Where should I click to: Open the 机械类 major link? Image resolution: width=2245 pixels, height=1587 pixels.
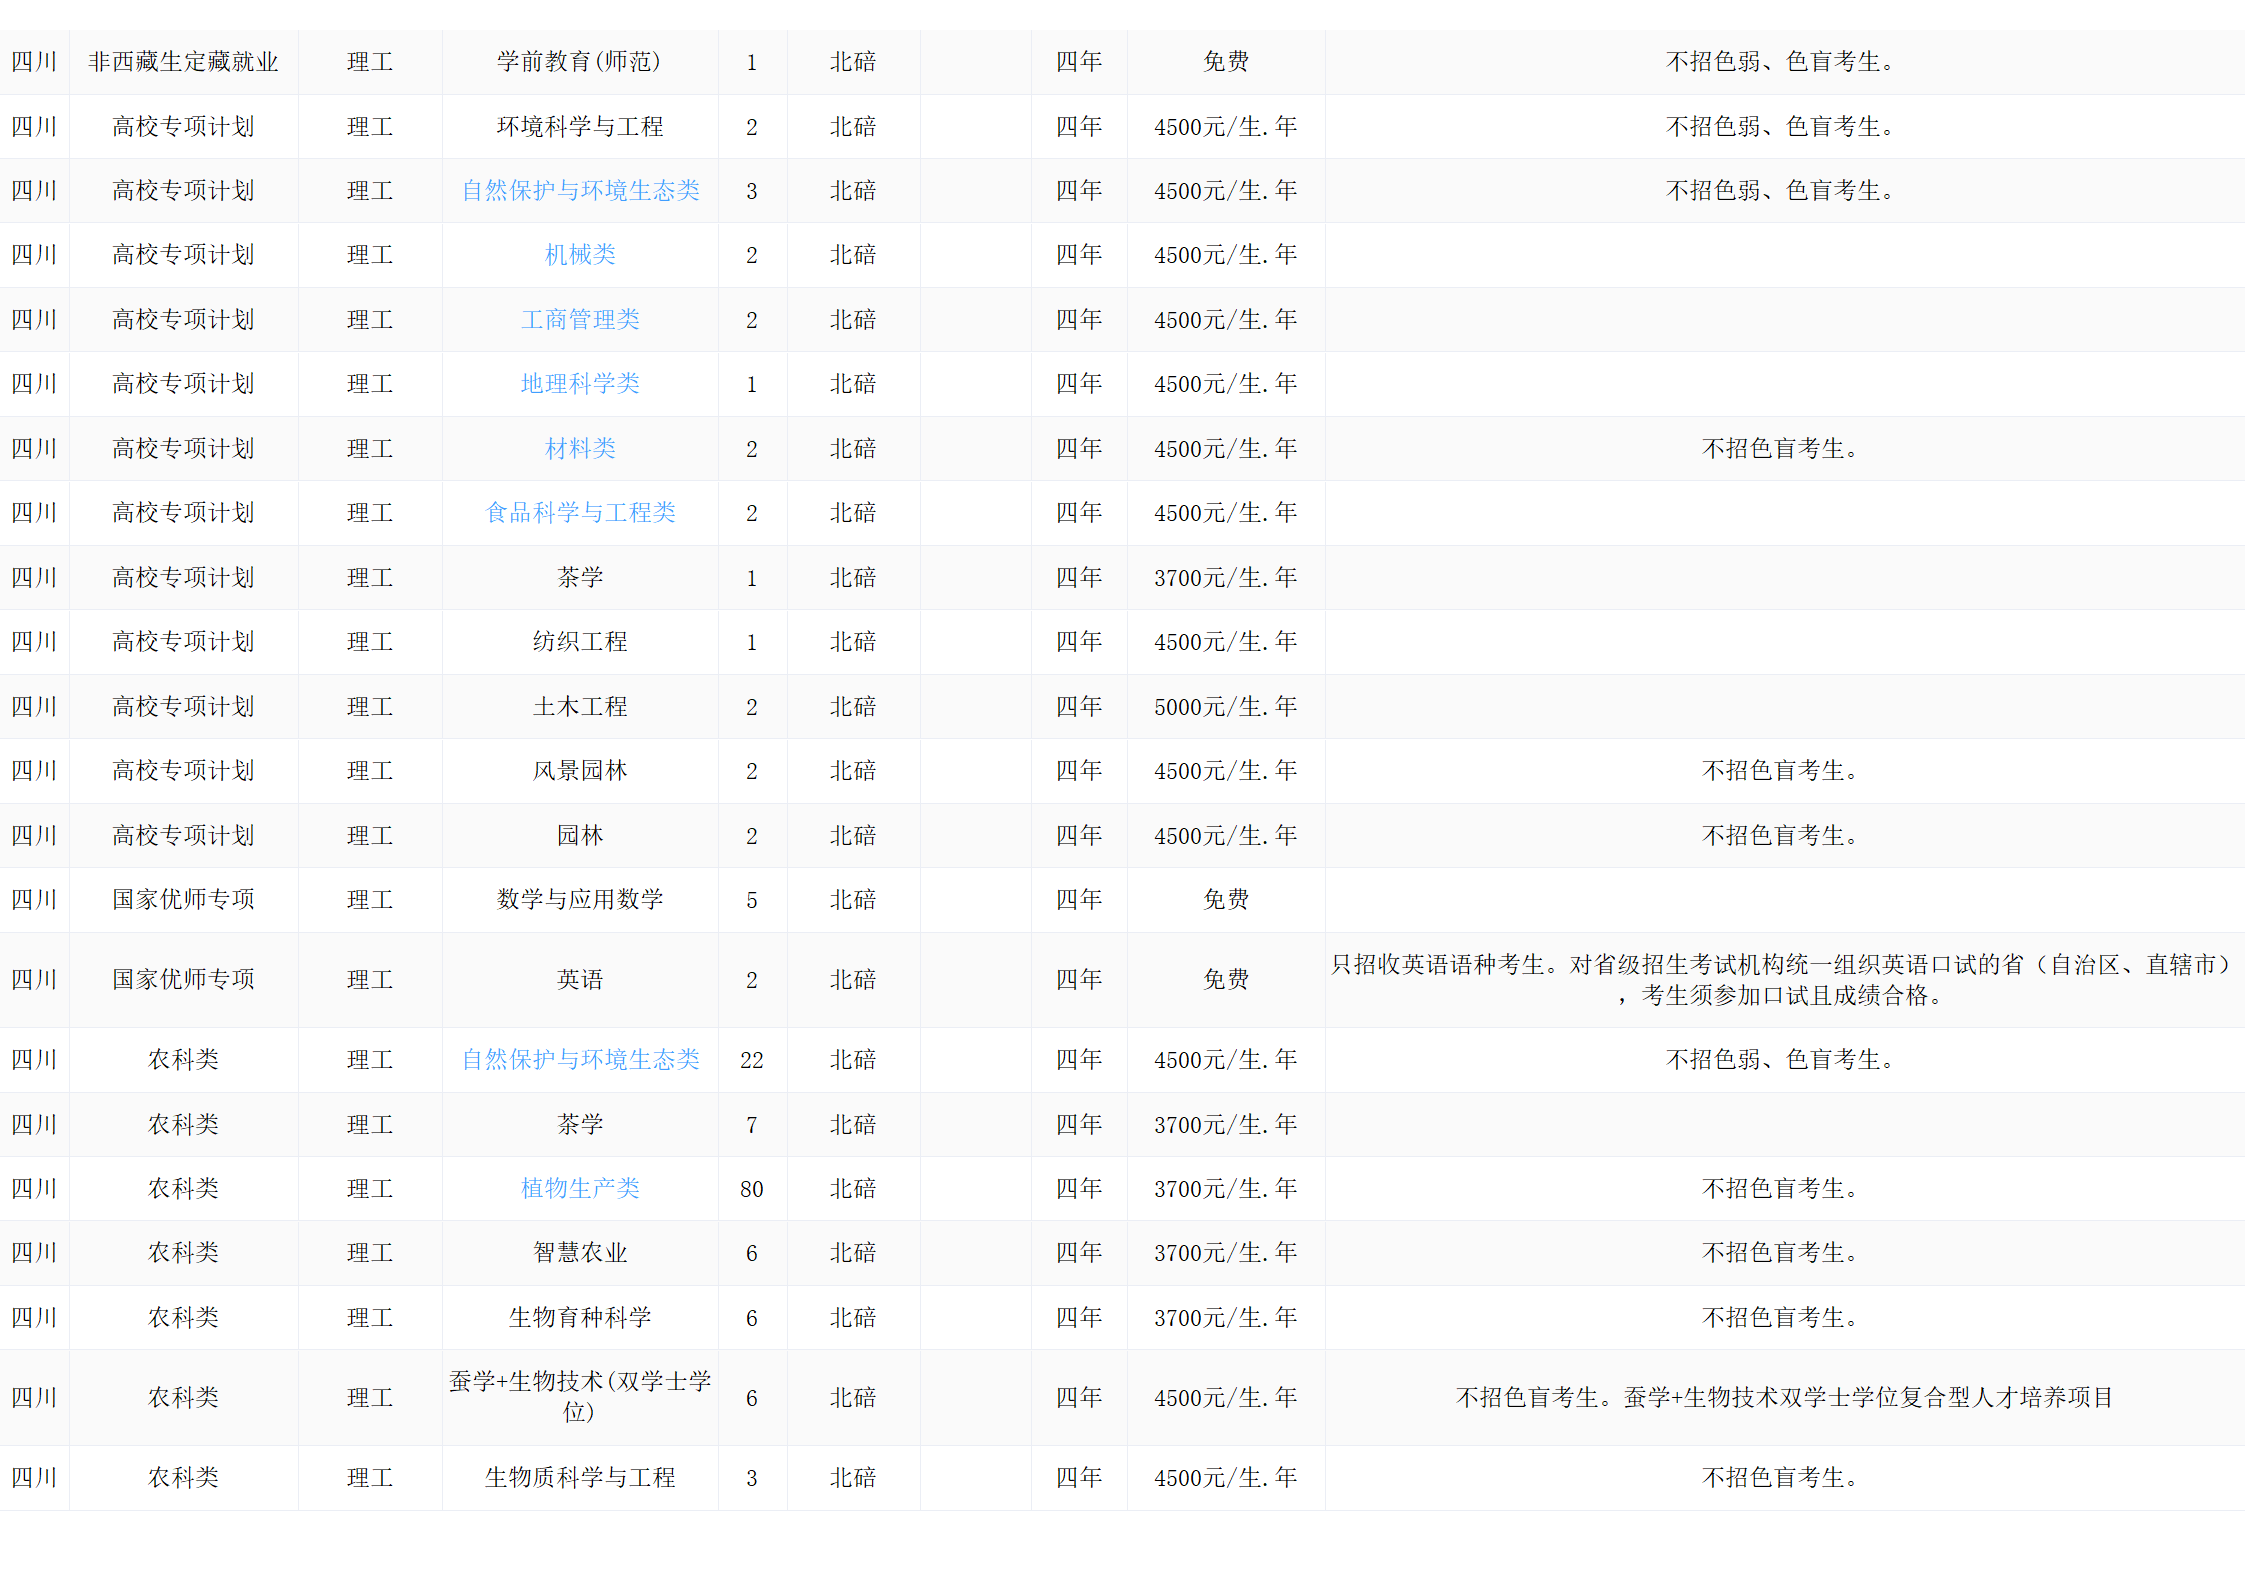[x=580, y=255]
